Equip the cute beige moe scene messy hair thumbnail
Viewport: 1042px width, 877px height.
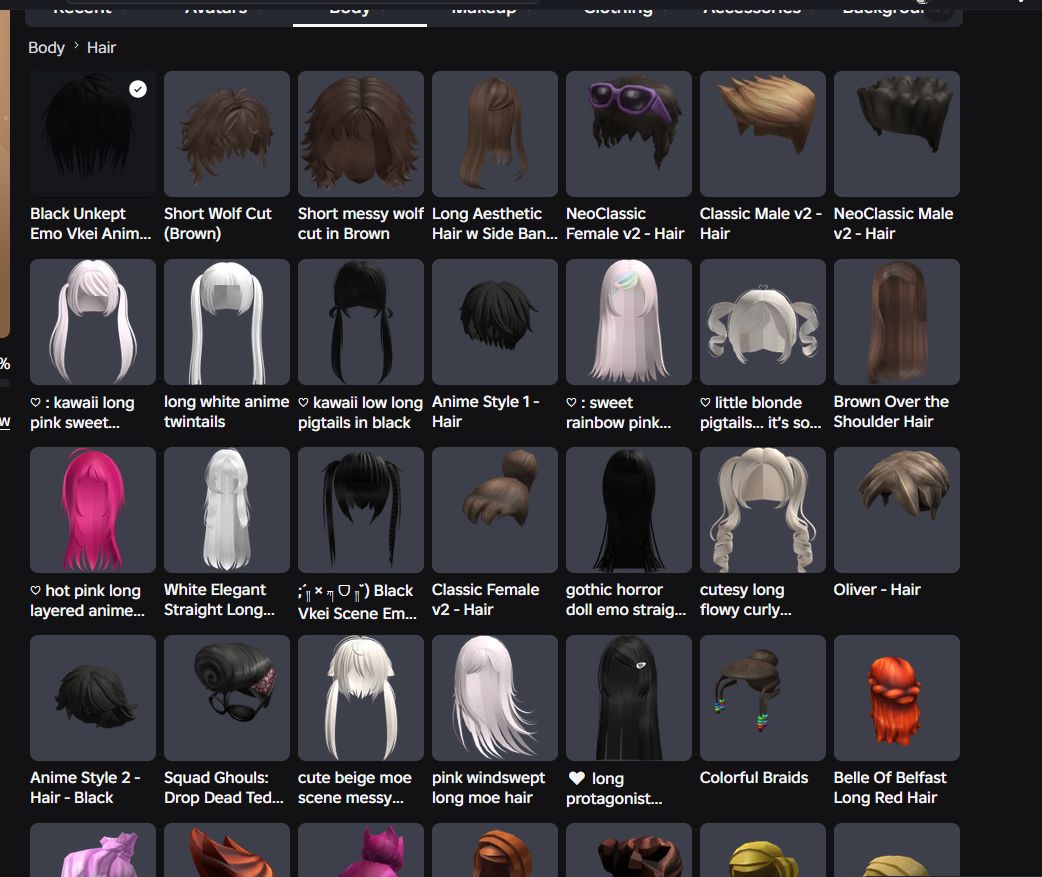point(361,698)
